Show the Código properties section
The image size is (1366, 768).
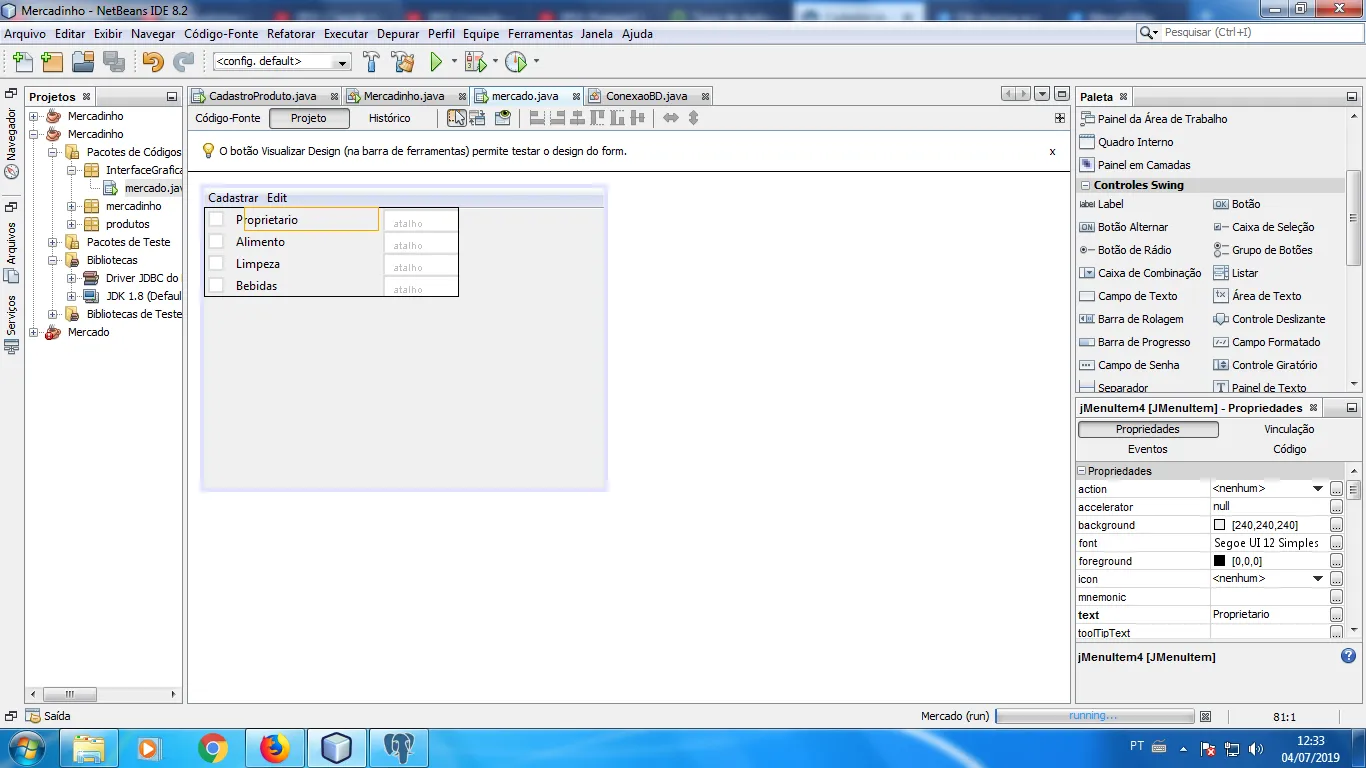pyautogui.click(x=1289, y=449)
